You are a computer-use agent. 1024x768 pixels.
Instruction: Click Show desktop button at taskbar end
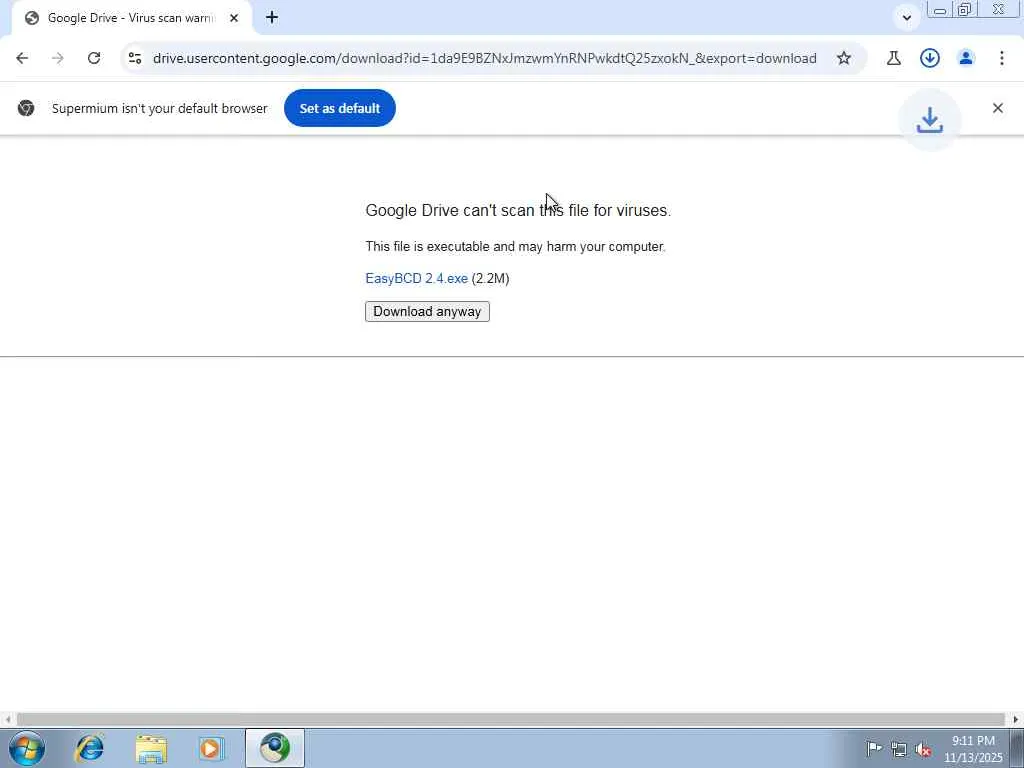click(1017, 748)
